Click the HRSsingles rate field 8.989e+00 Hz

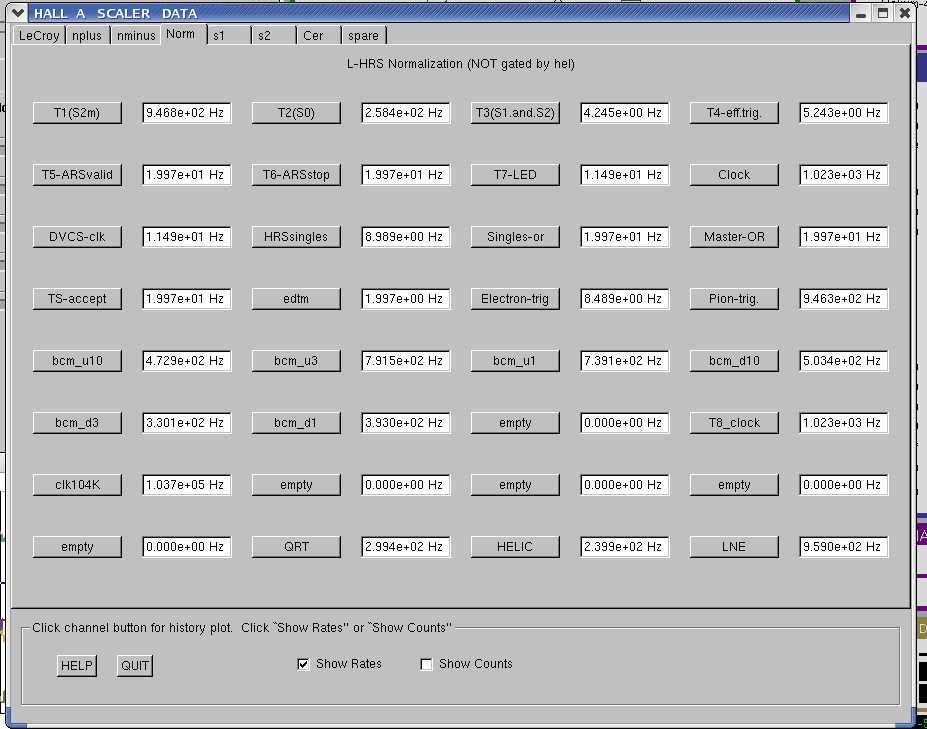pos(406,237)
